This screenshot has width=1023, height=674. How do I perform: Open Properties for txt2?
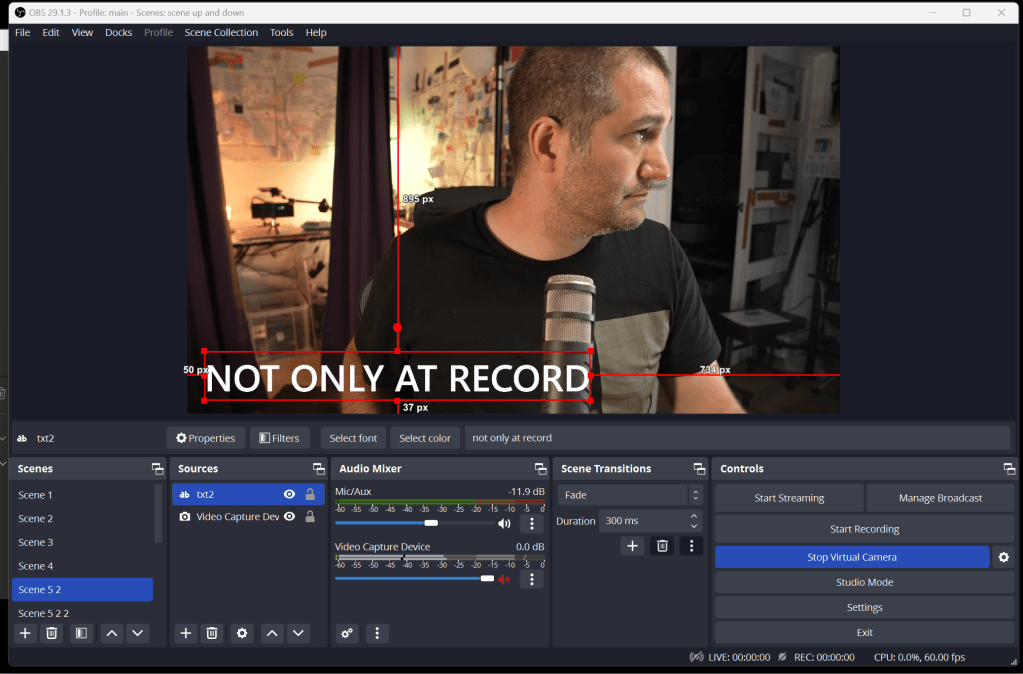pos(206,438)
